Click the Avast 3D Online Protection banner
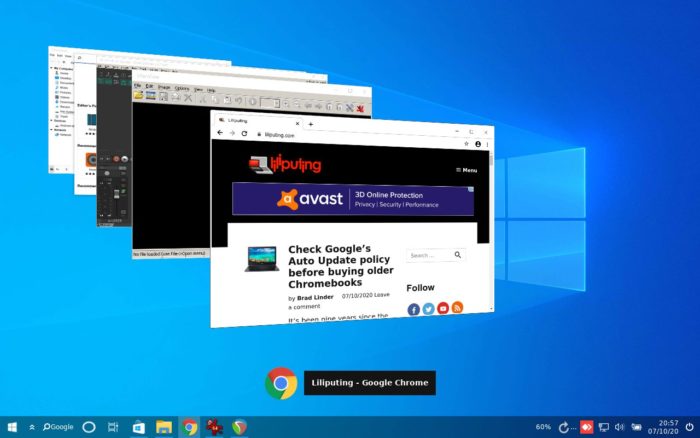700x438 pixels. tap(353, 199)
